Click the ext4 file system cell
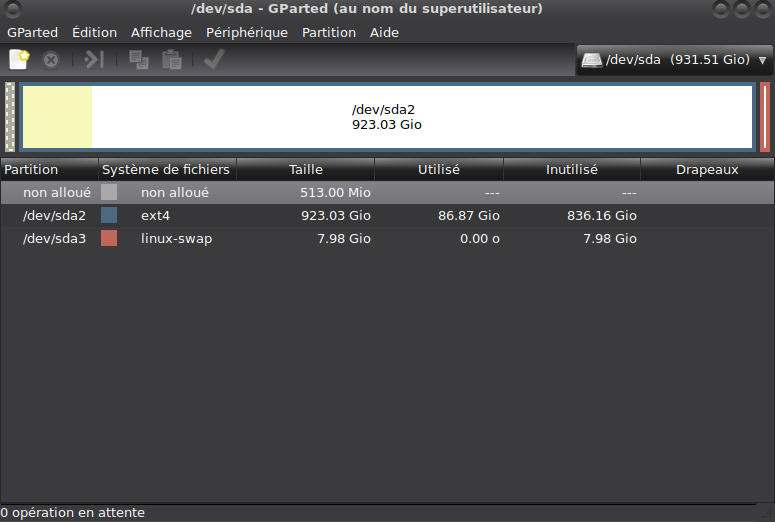 click(155, 216)
